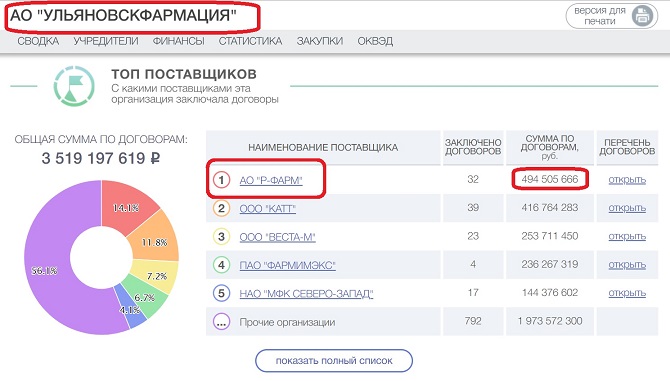Select the green number 4 circle icon

point(221,265)
